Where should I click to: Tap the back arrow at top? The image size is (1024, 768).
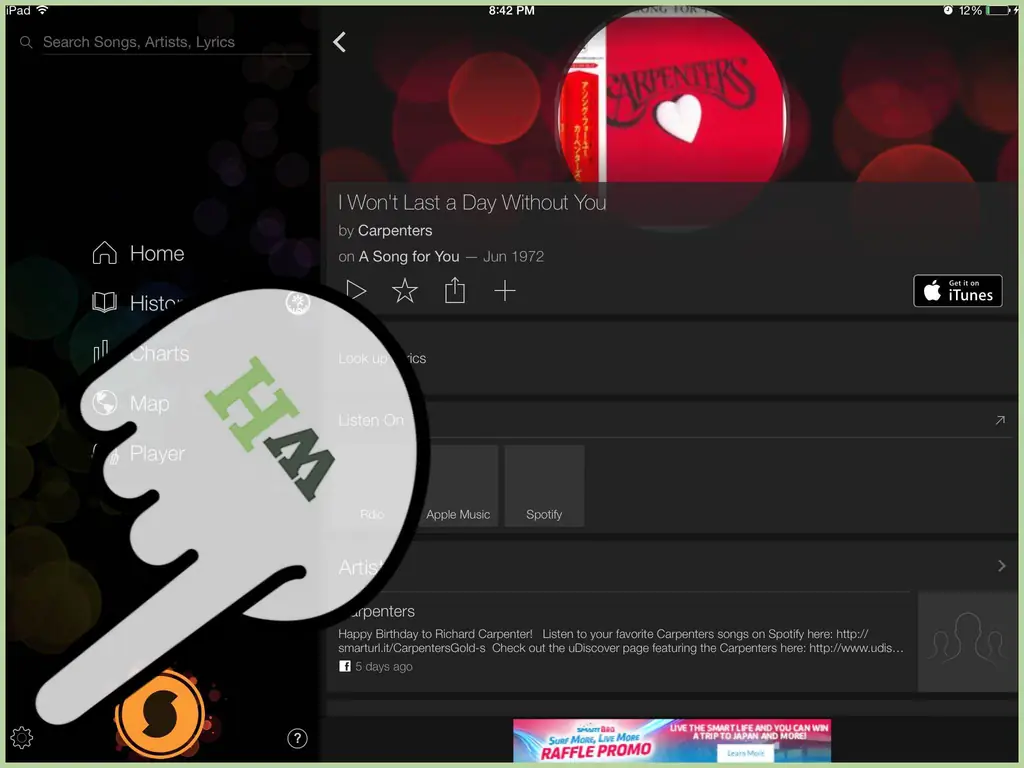(x=339, y=42)
